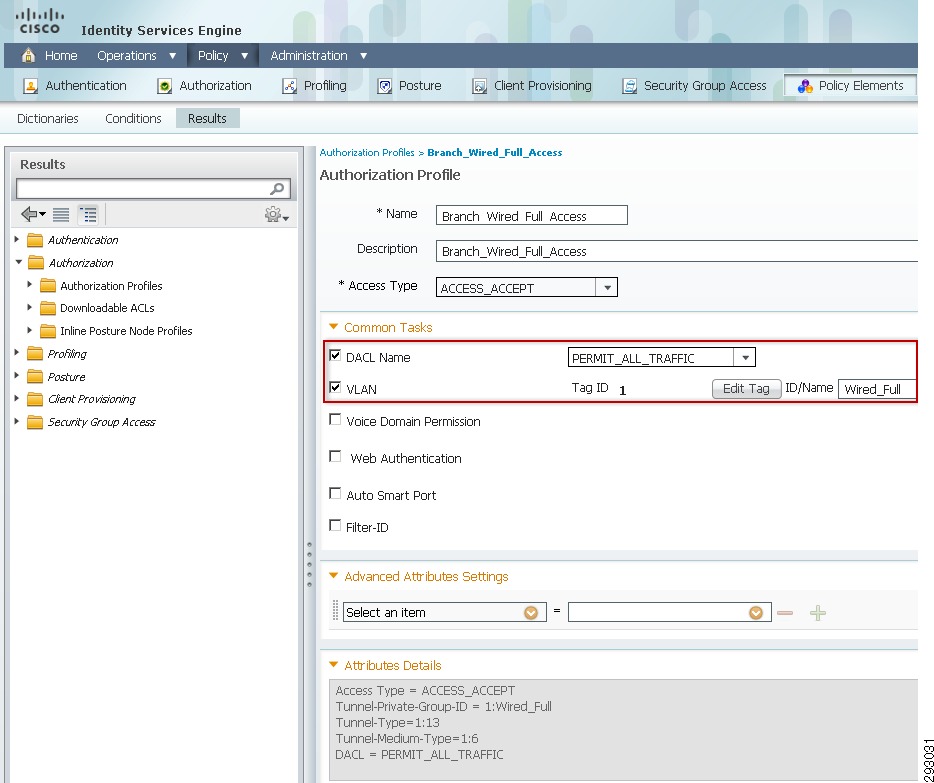
Task: Enable Web Authentication checkbox
Action: tap(335, 457)
